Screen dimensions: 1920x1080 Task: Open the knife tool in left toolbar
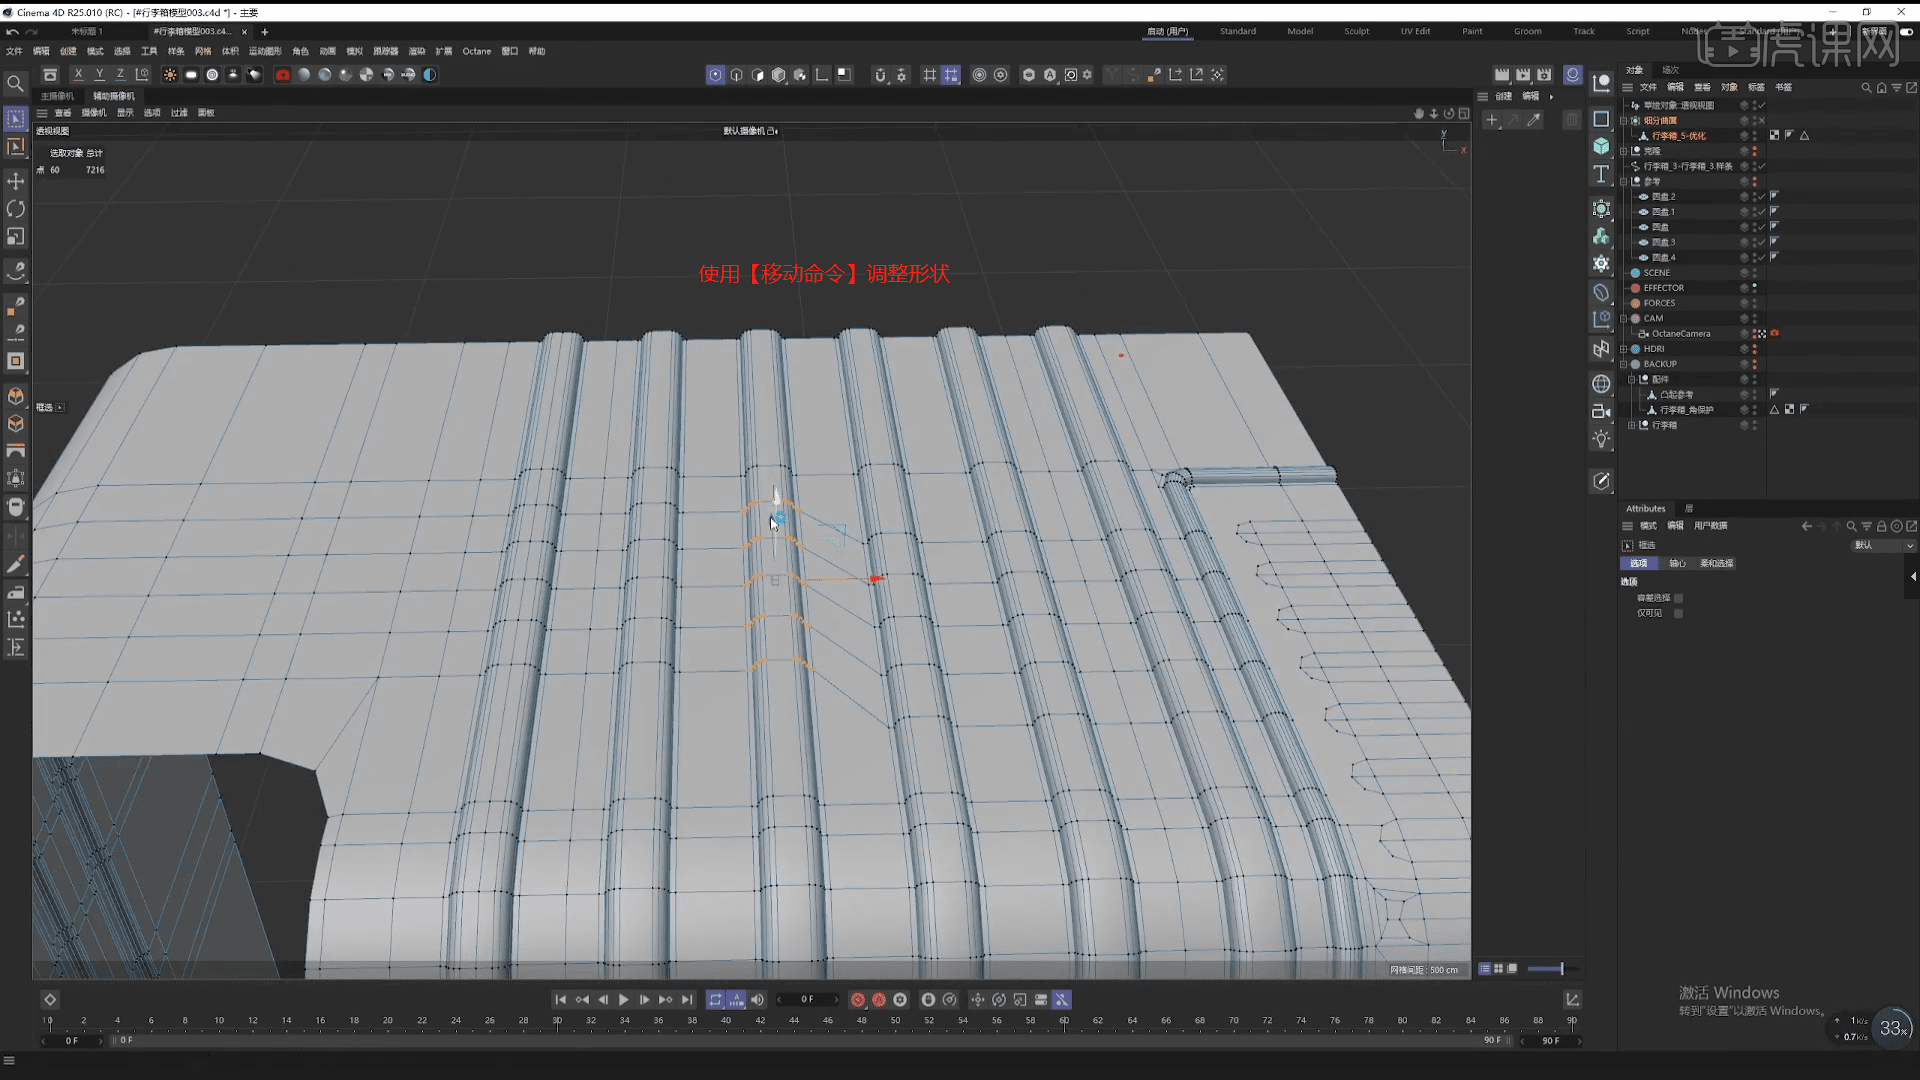16,565
